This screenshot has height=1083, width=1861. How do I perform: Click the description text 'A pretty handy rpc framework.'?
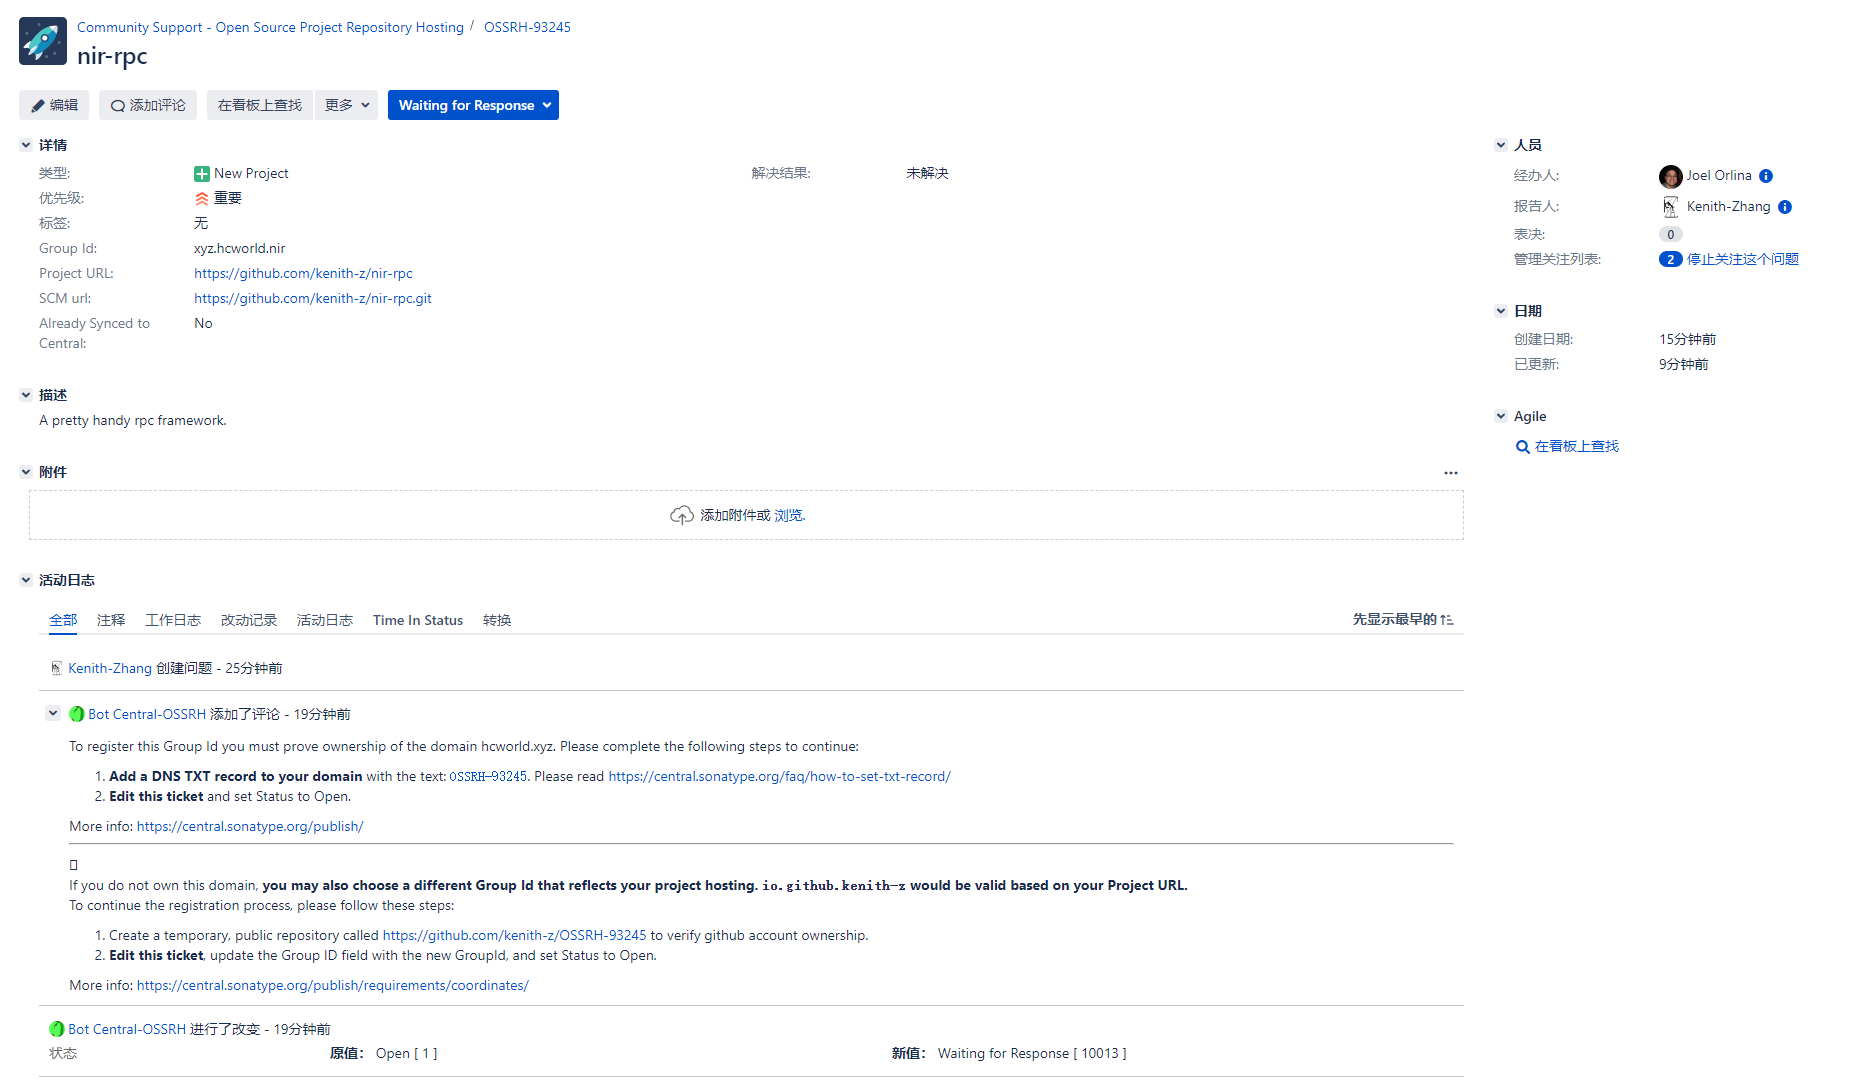click(133, 420)
